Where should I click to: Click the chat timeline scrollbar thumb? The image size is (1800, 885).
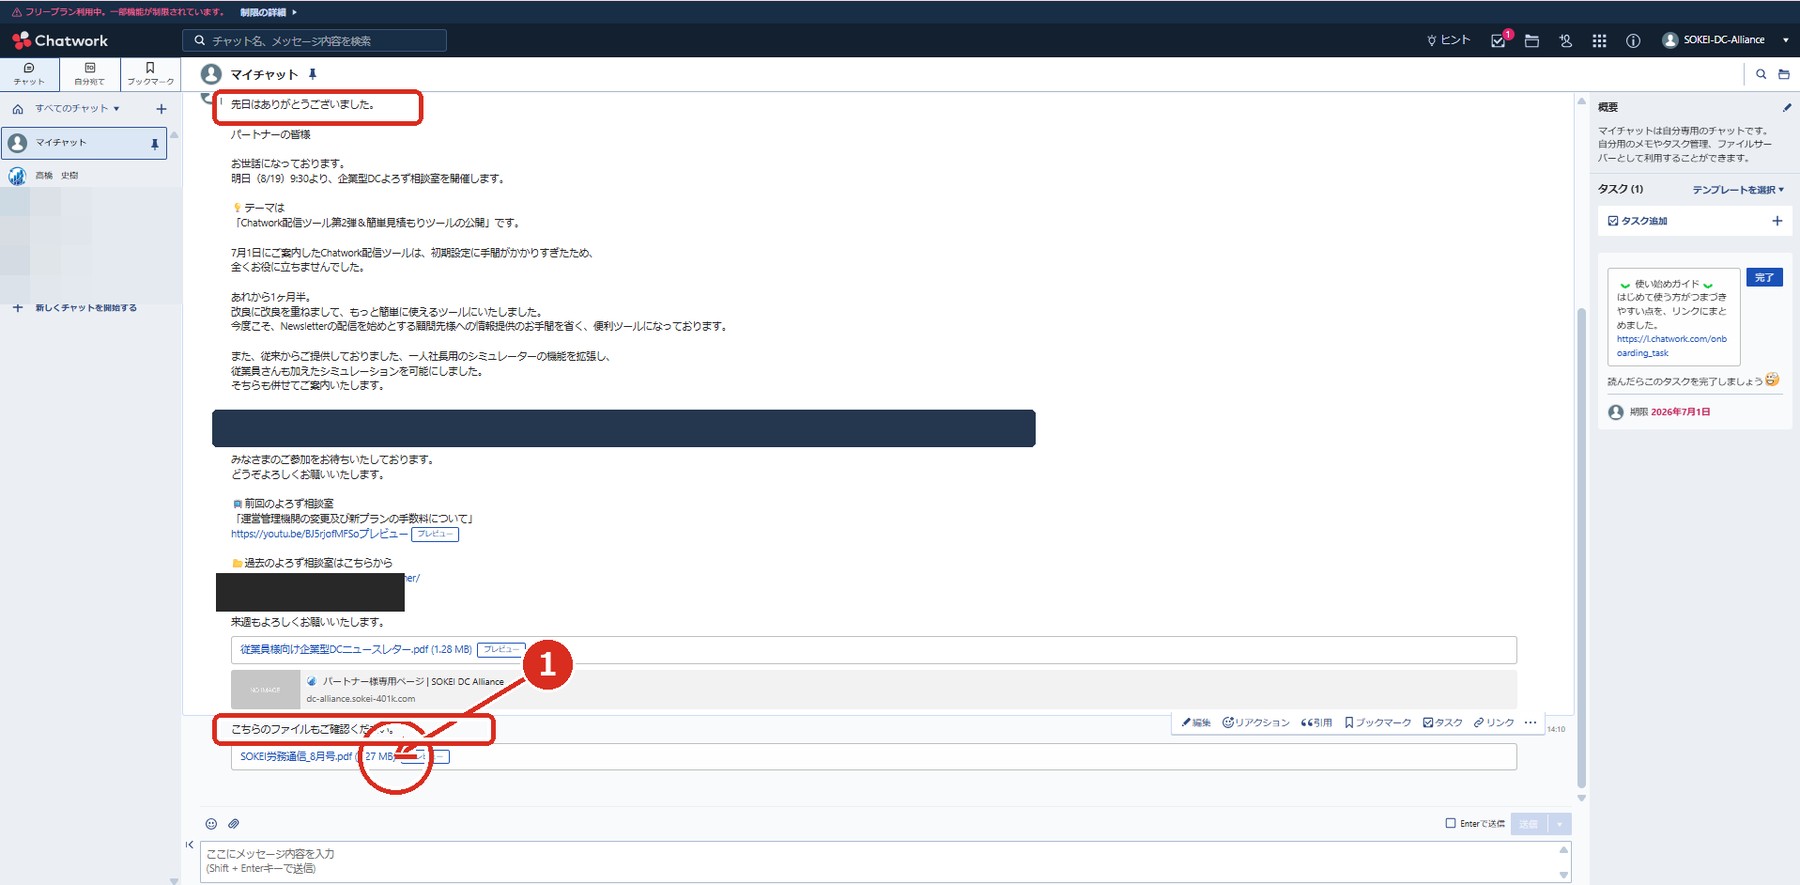1581,548
